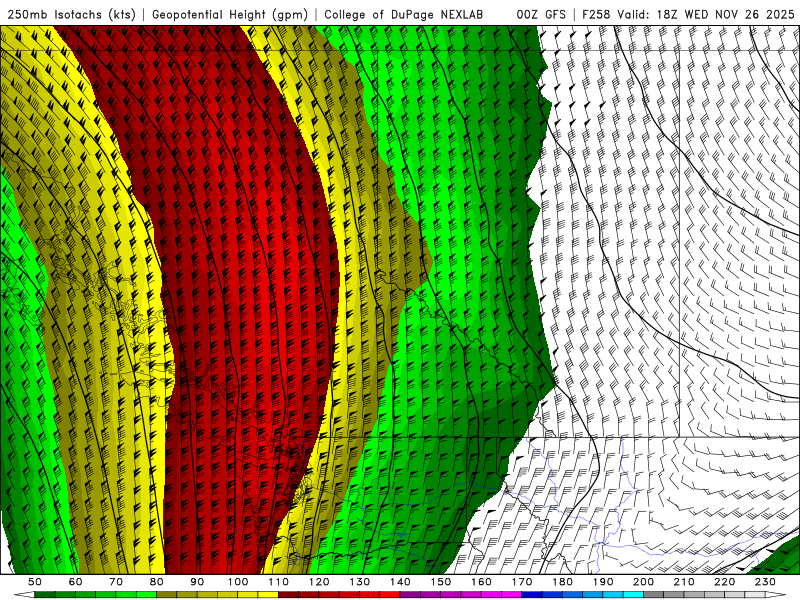Select the brightest green 75-80 kt color bar swatch

[x=146, y=595]
